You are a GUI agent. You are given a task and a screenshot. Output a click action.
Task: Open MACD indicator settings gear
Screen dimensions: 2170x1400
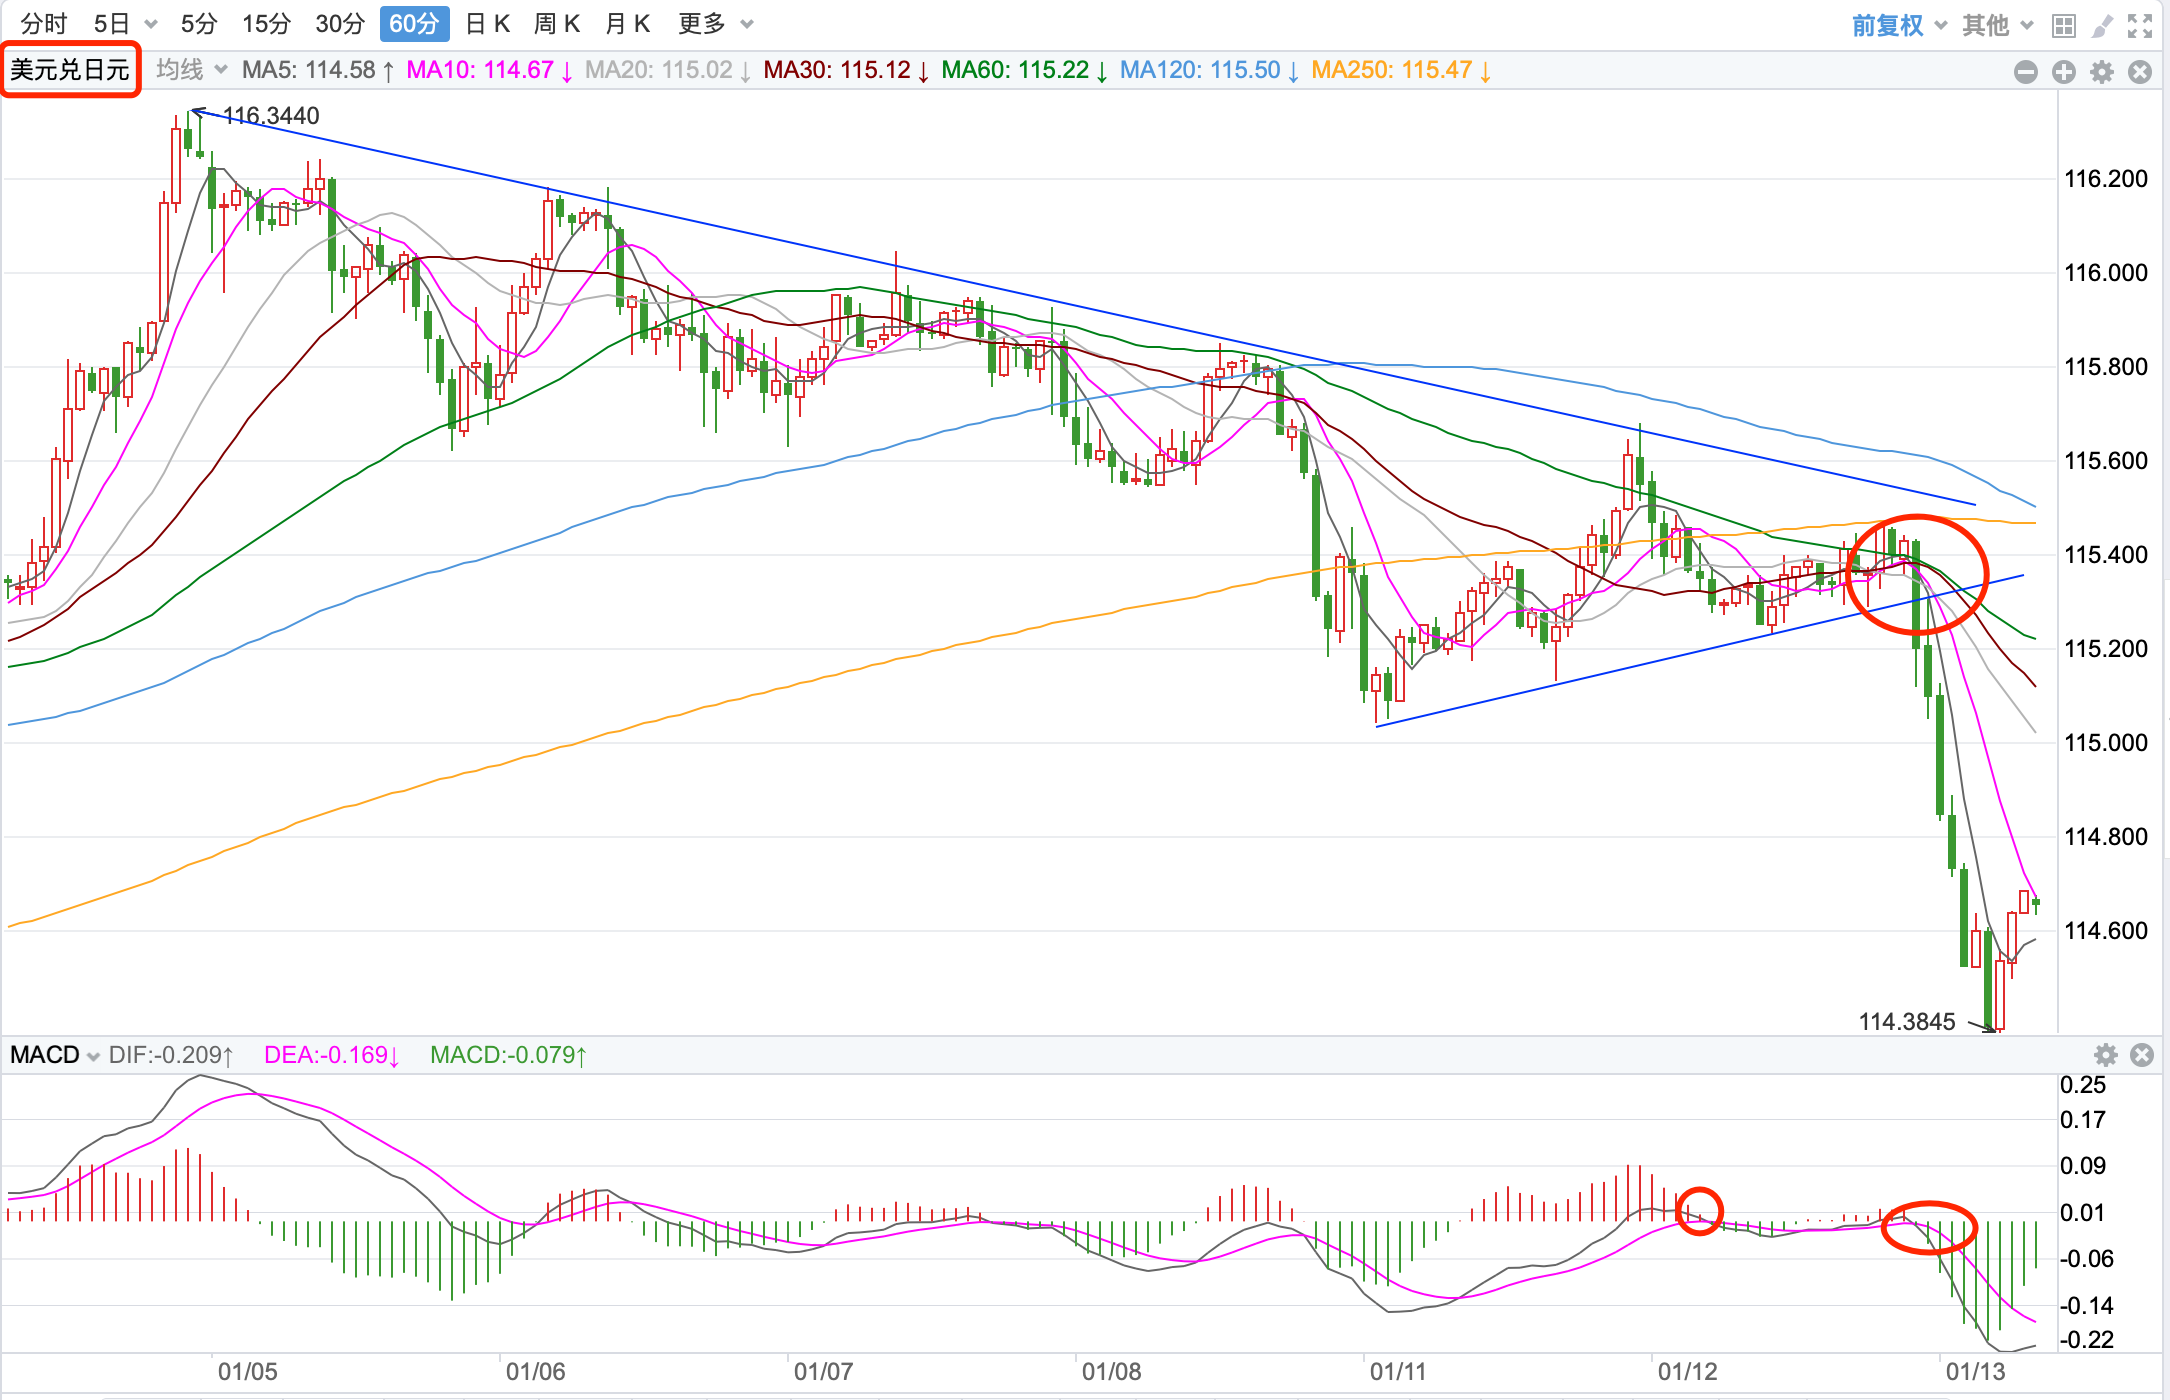click(2106, 1055)
